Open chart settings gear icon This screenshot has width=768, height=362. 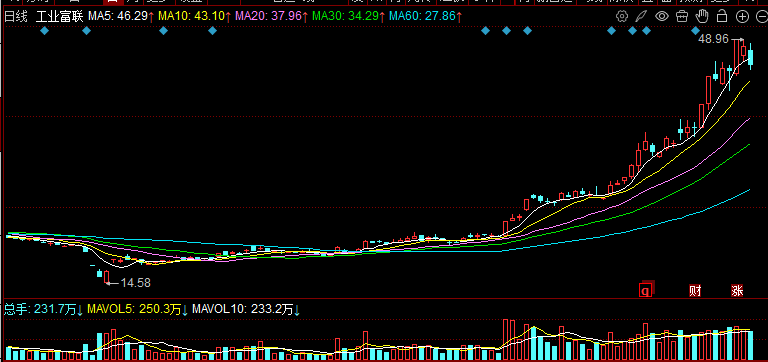(622, 16)
